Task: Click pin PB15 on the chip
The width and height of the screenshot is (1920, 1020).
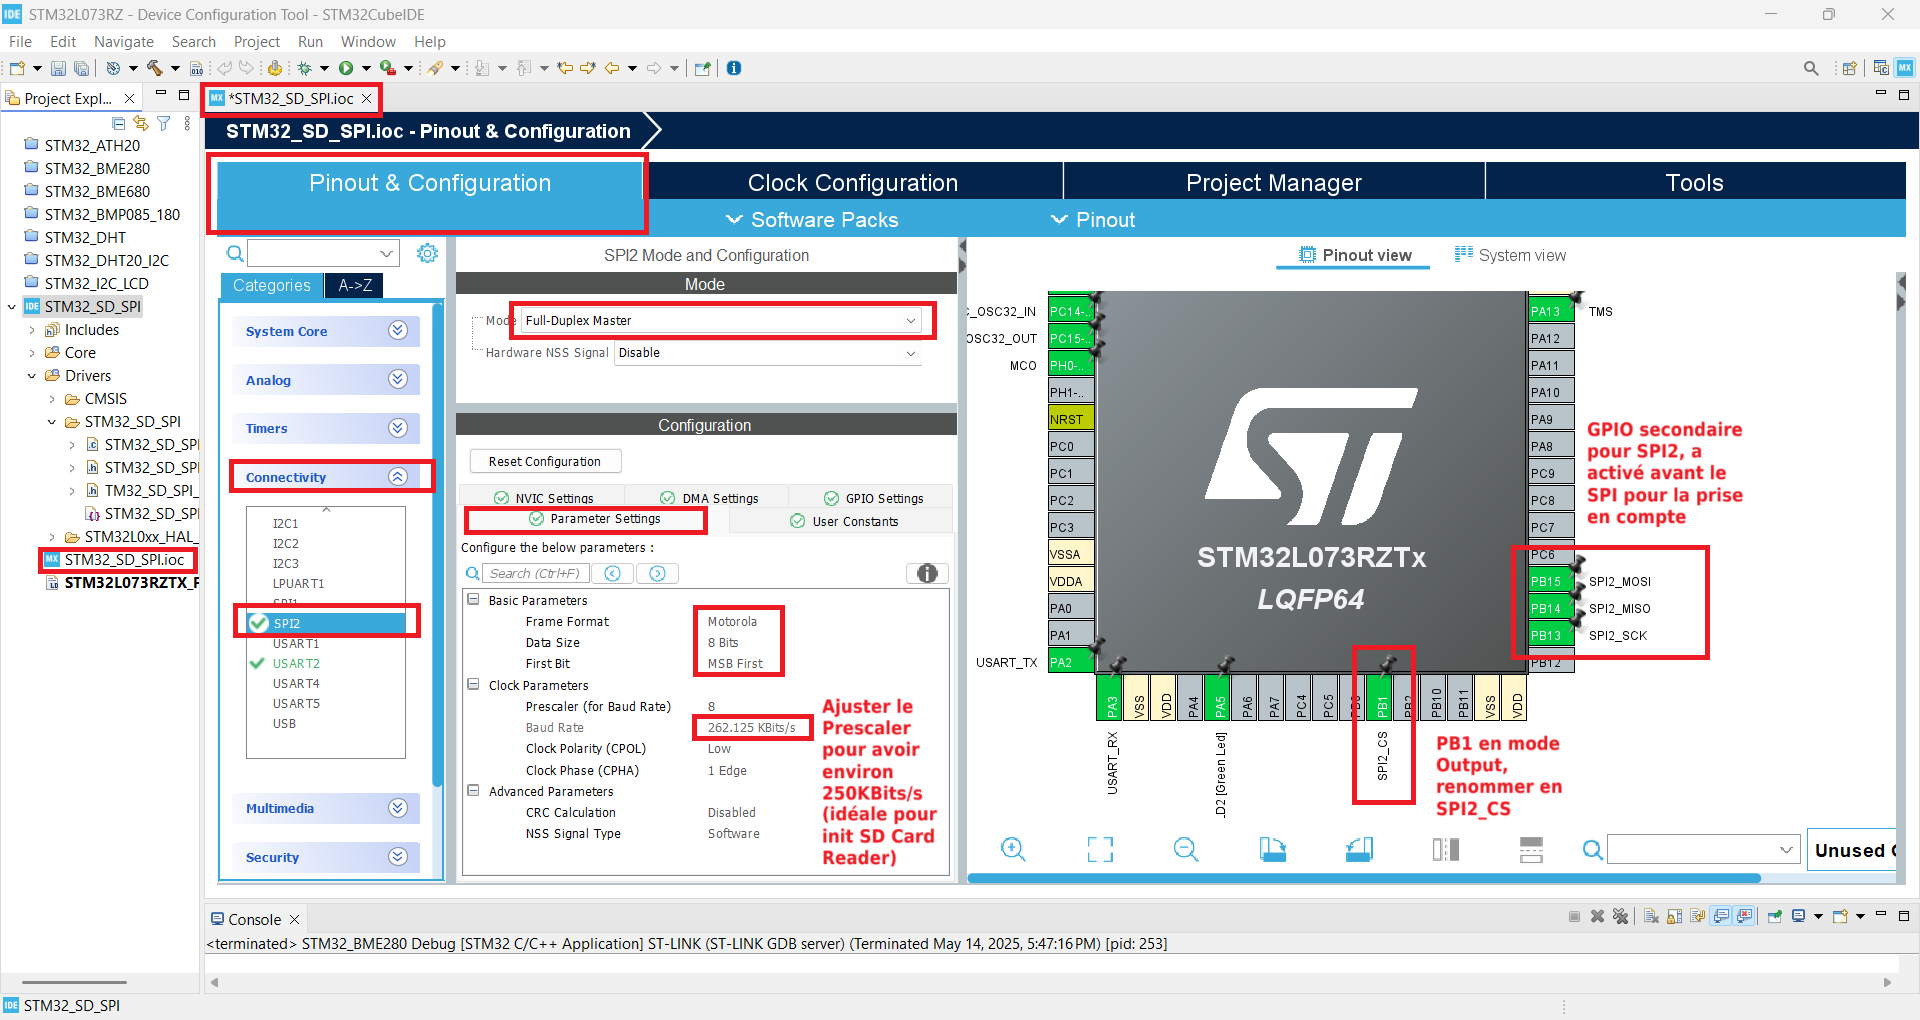Action: point(1550,582)
